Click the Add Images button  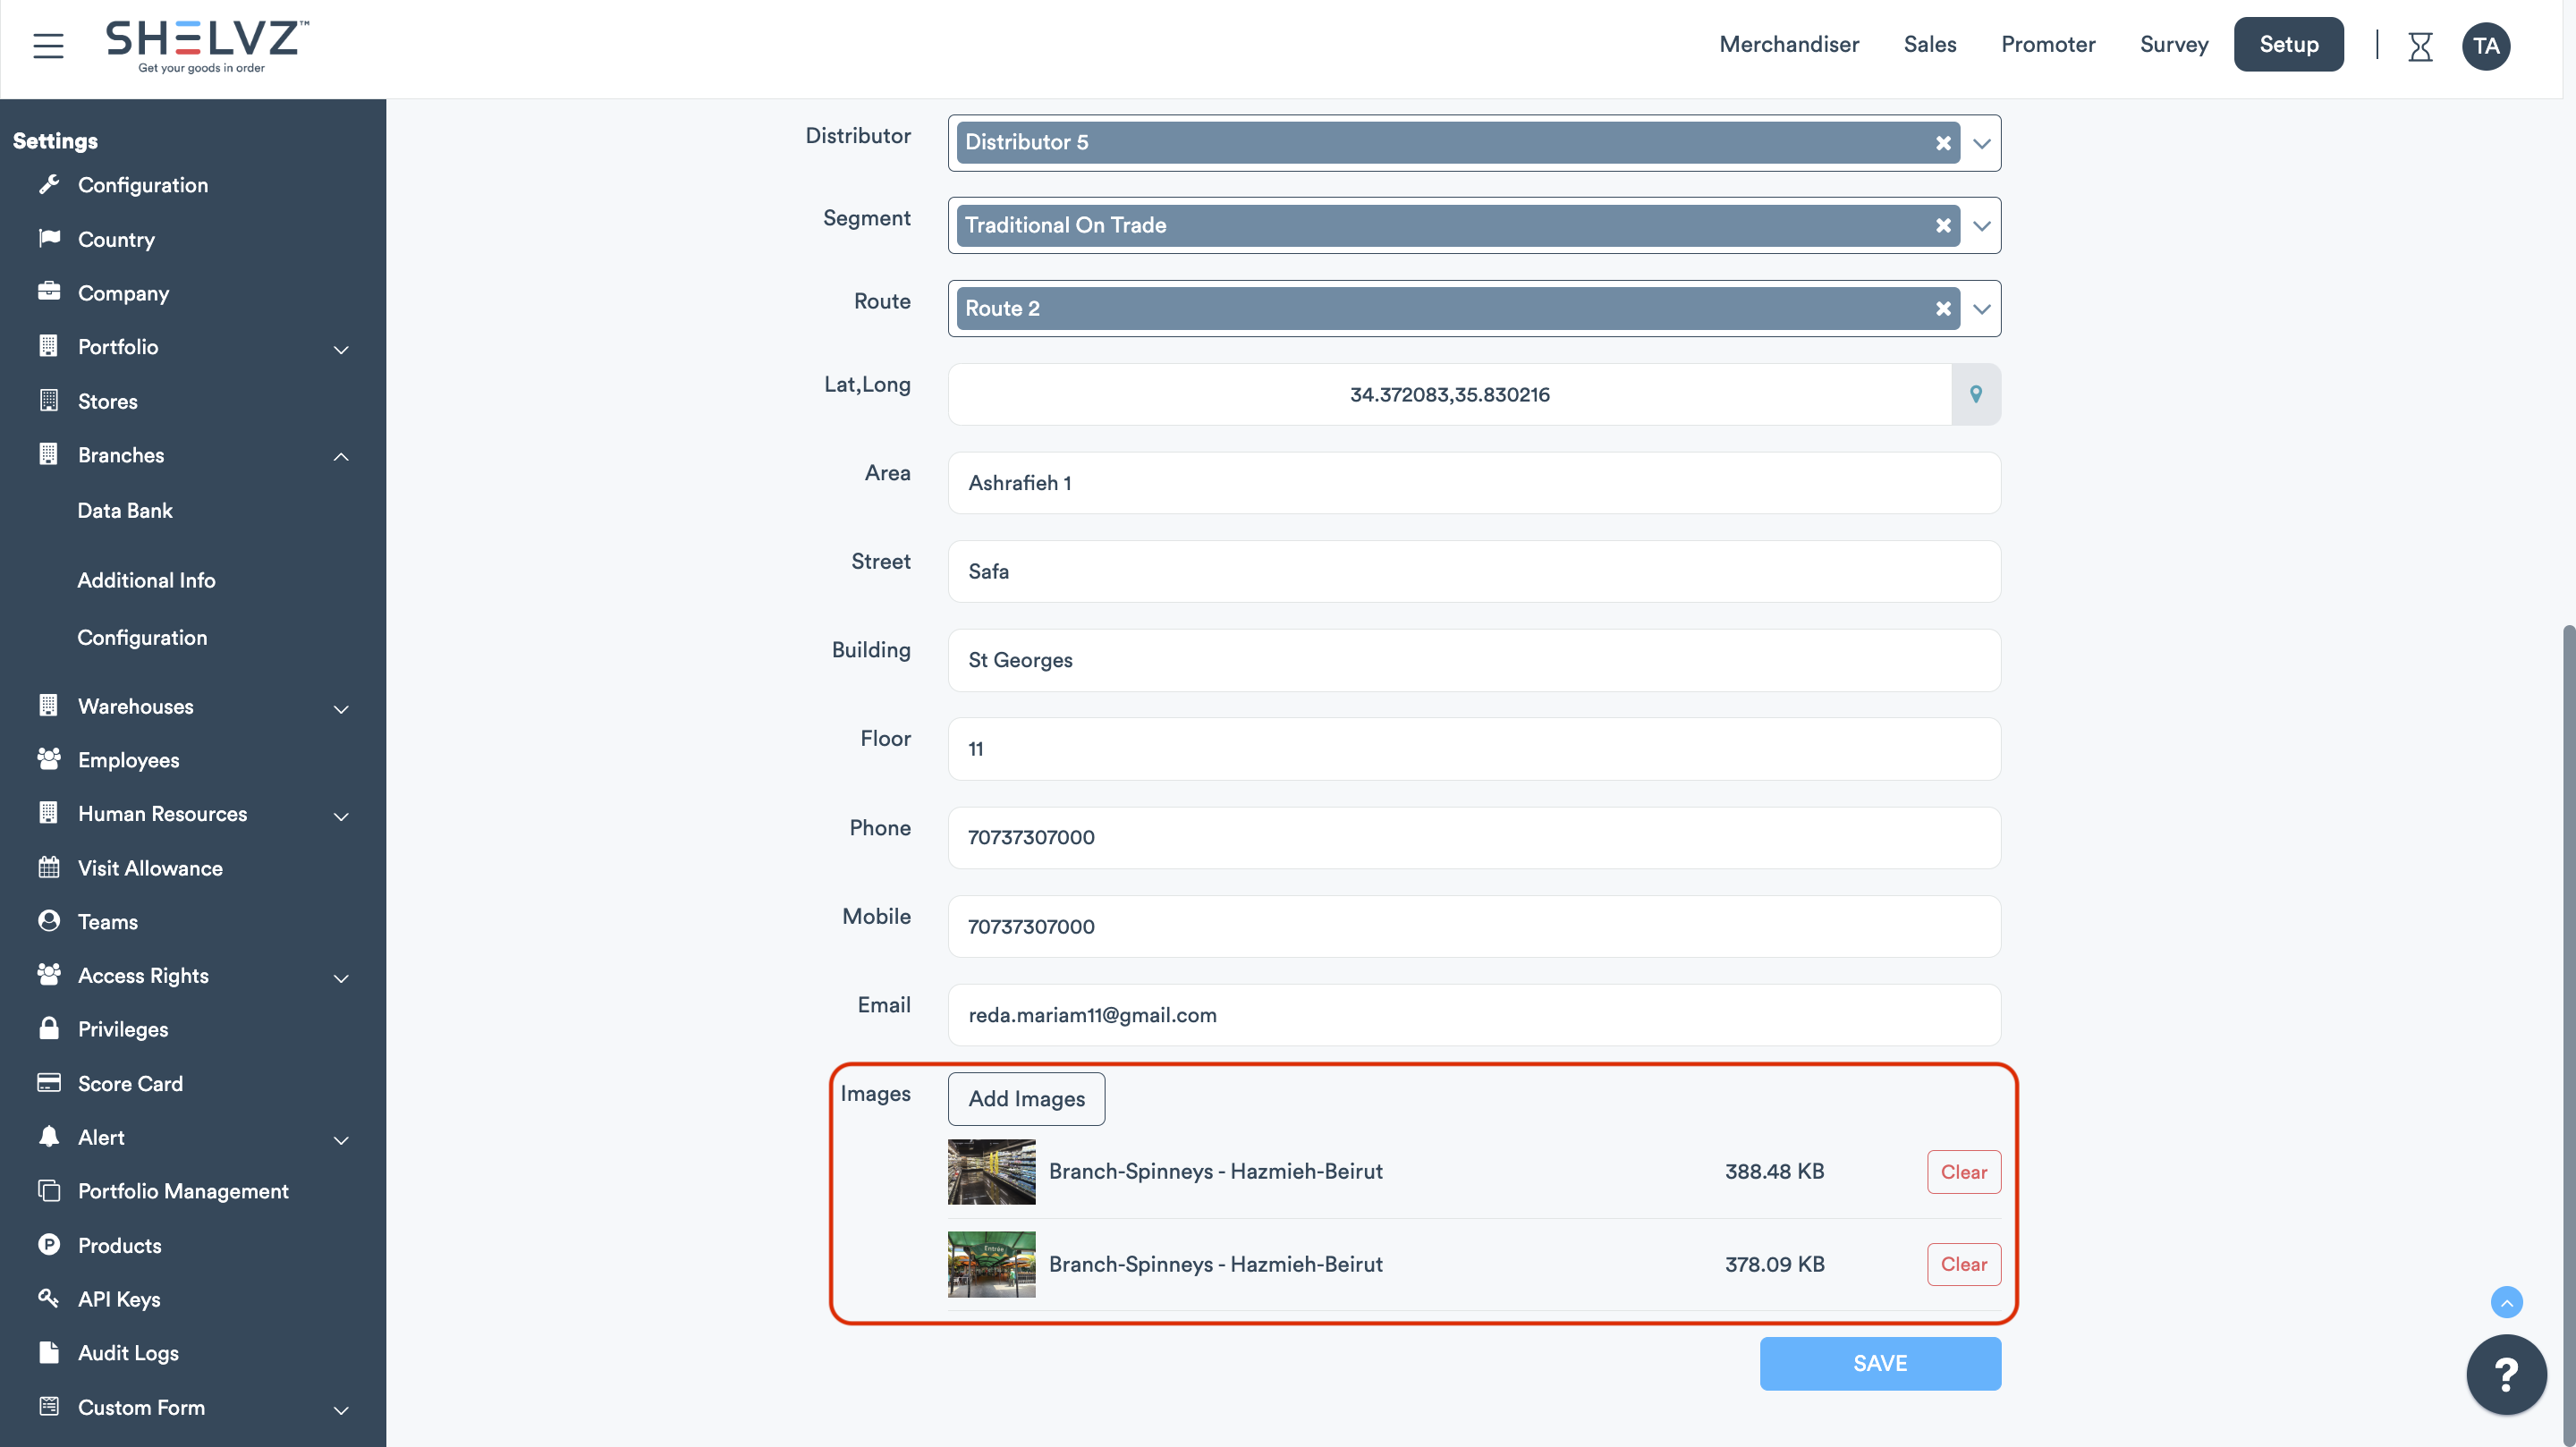[1026, 1099]
